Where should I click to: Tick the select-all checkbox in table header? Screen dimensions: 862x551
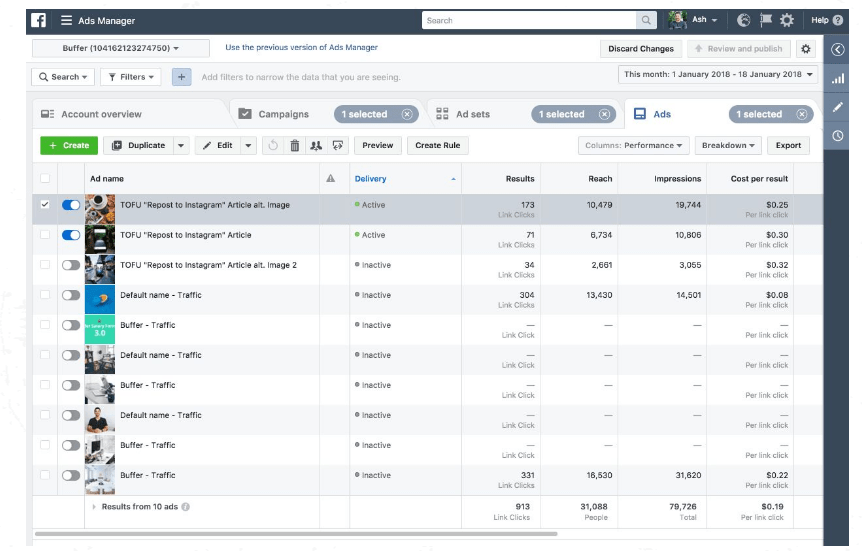[44, 179]
